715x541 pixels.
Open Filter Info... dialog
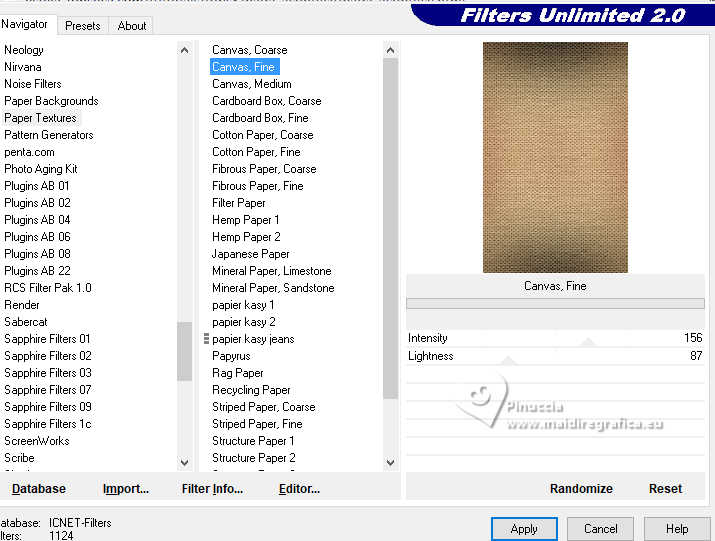pyautogui.click(x=212, y=489)
